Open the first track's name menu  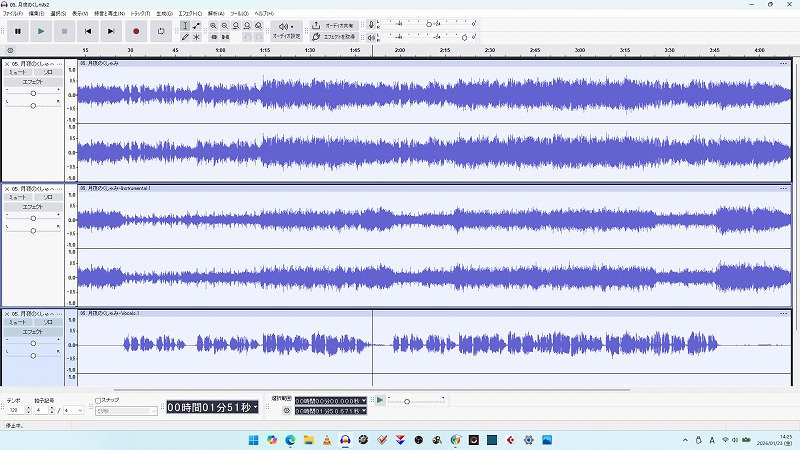[32, 63]
